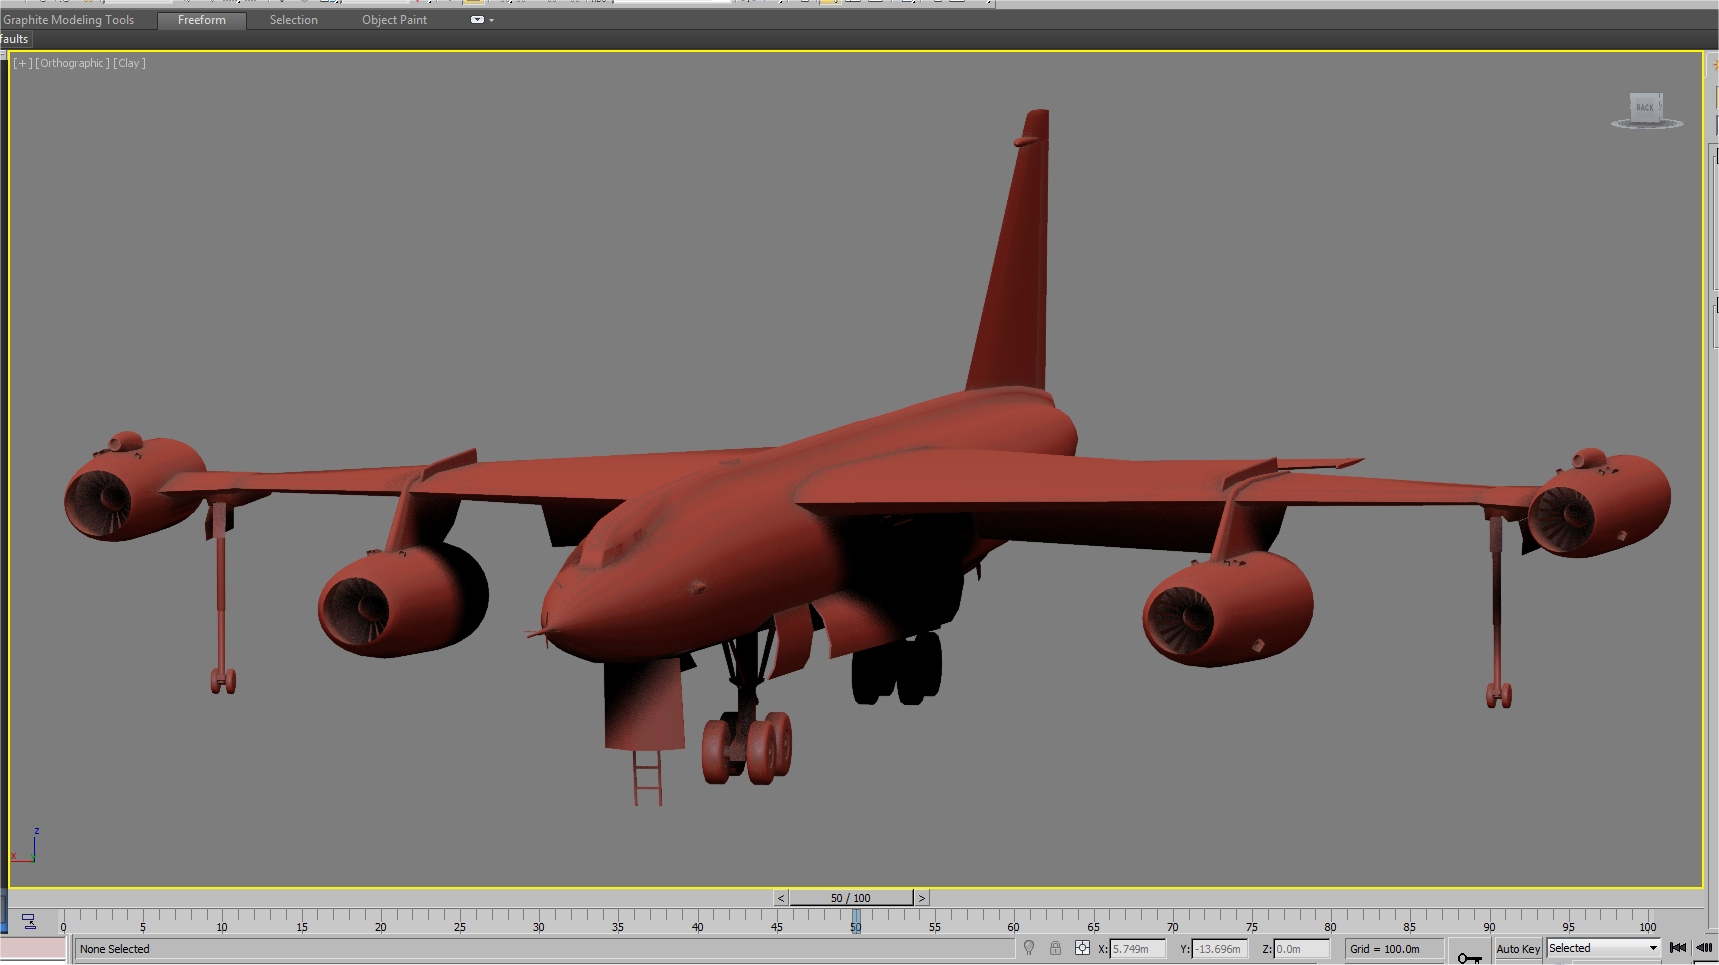This screenshot has height=965, width=1719.
Task: Toggle Auto Key mode
Action: [x=1518, y=949]
